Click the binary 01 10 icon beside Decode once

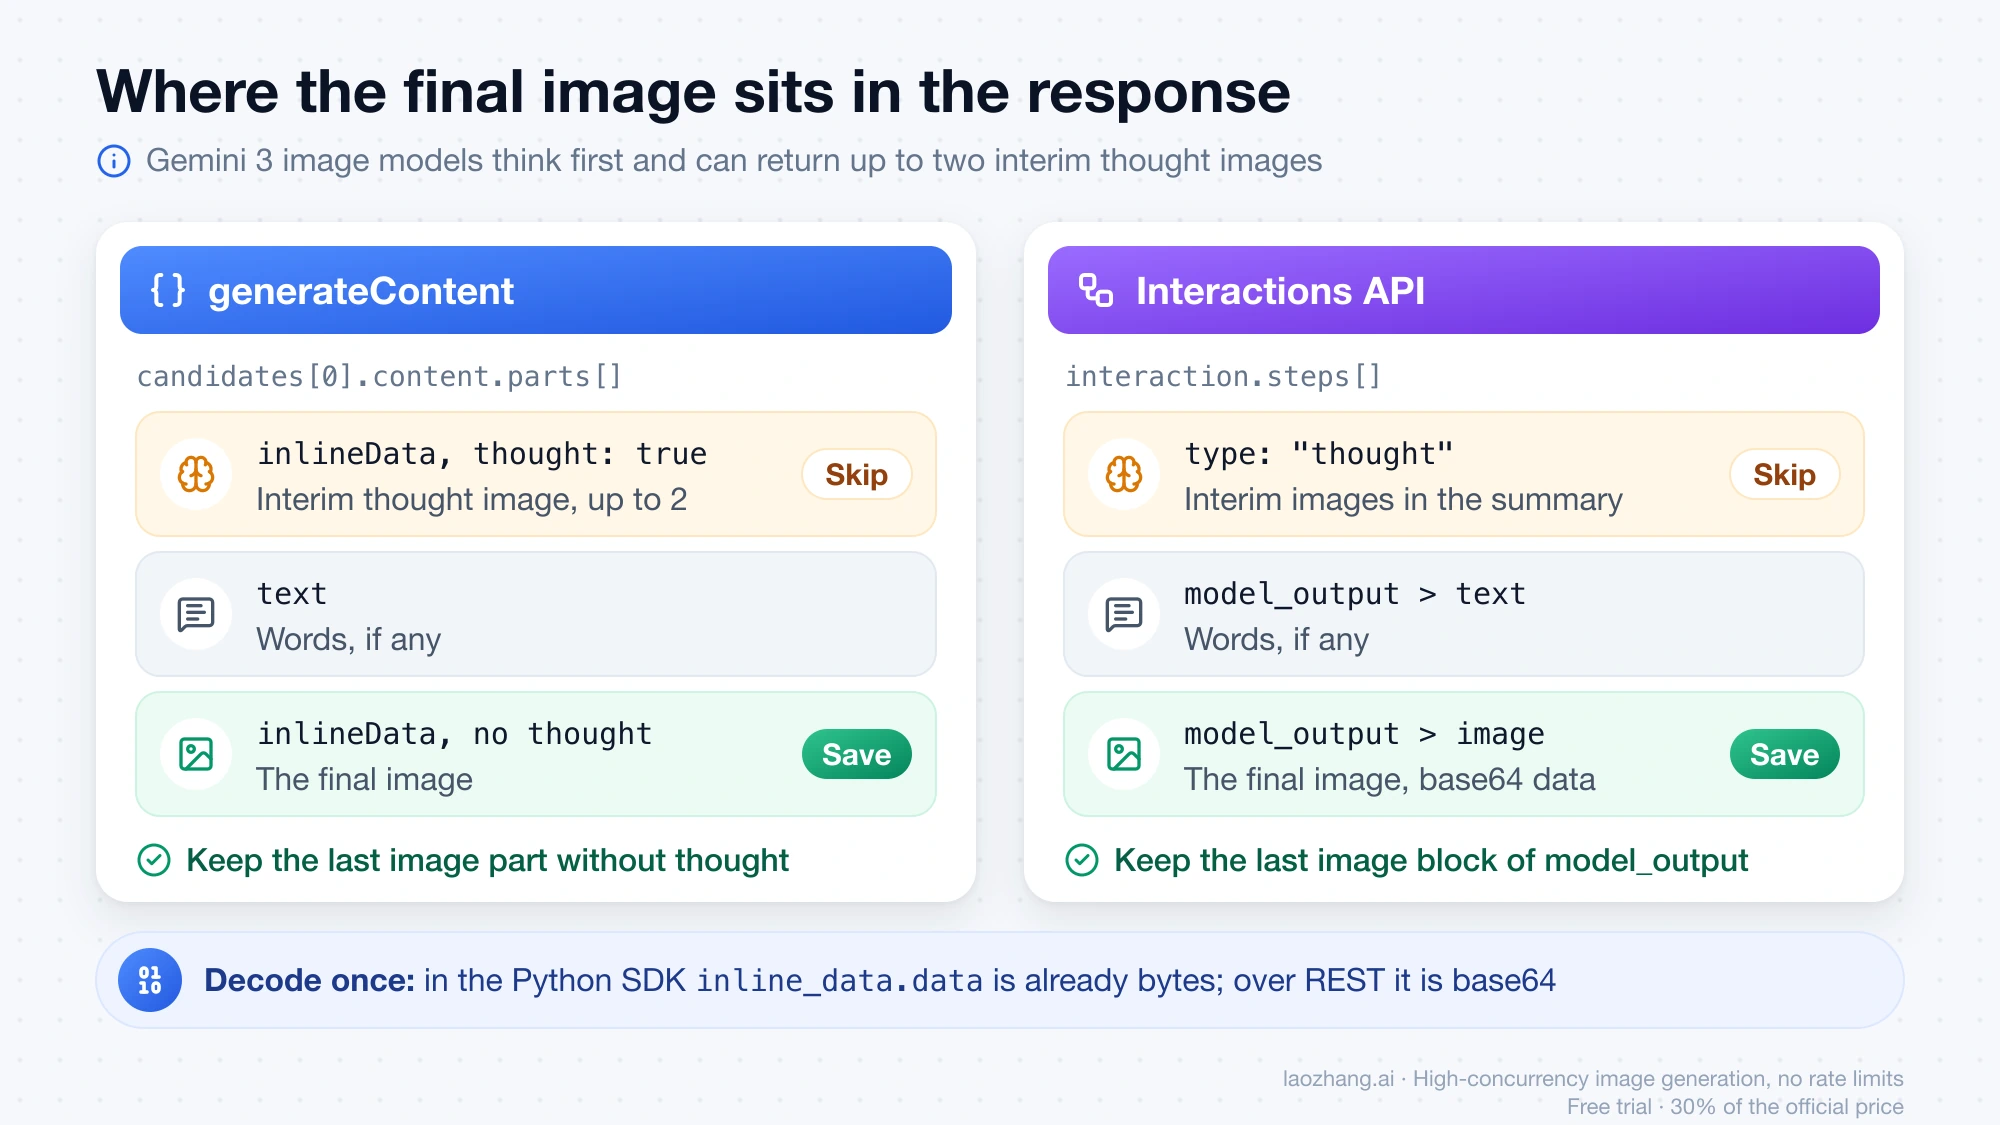tap(150, 980)
